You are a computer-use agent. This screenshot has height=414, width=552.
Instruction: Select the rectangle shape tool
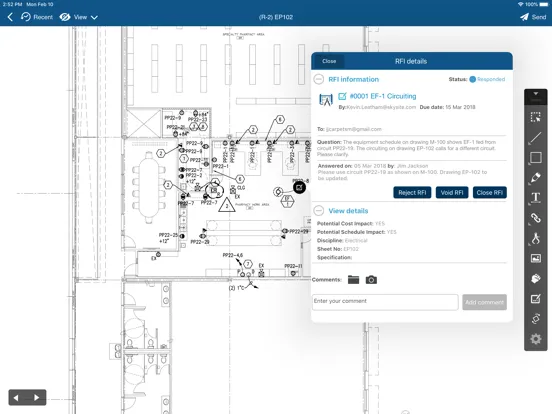[535, 158]
